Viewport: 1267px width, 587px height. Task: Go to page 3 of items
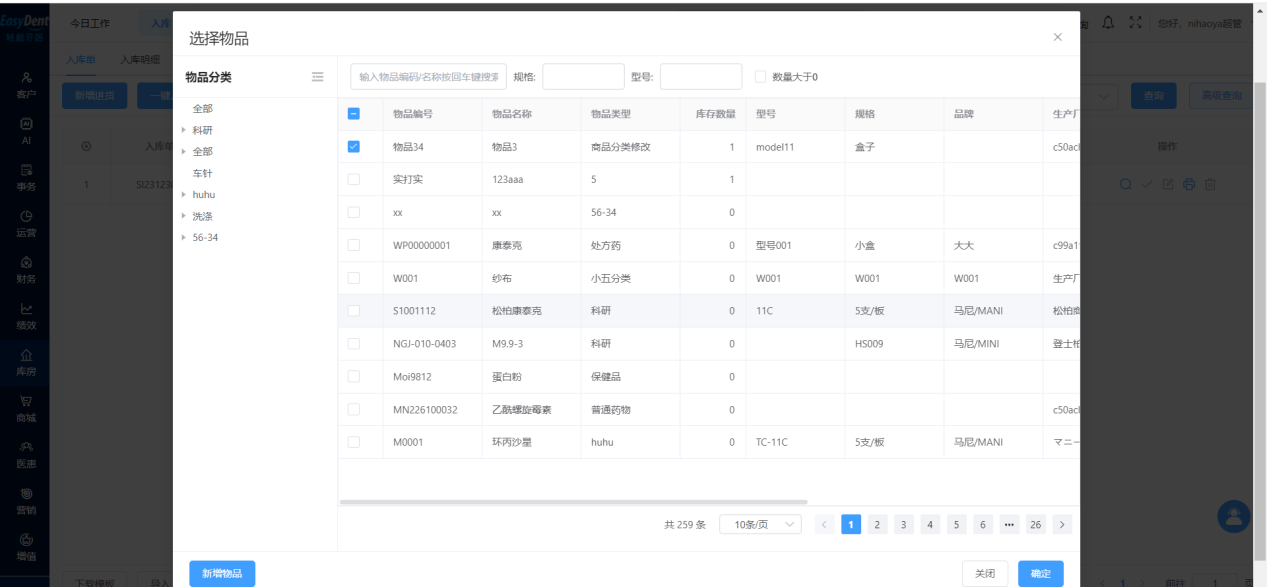[x=904, y=525]
